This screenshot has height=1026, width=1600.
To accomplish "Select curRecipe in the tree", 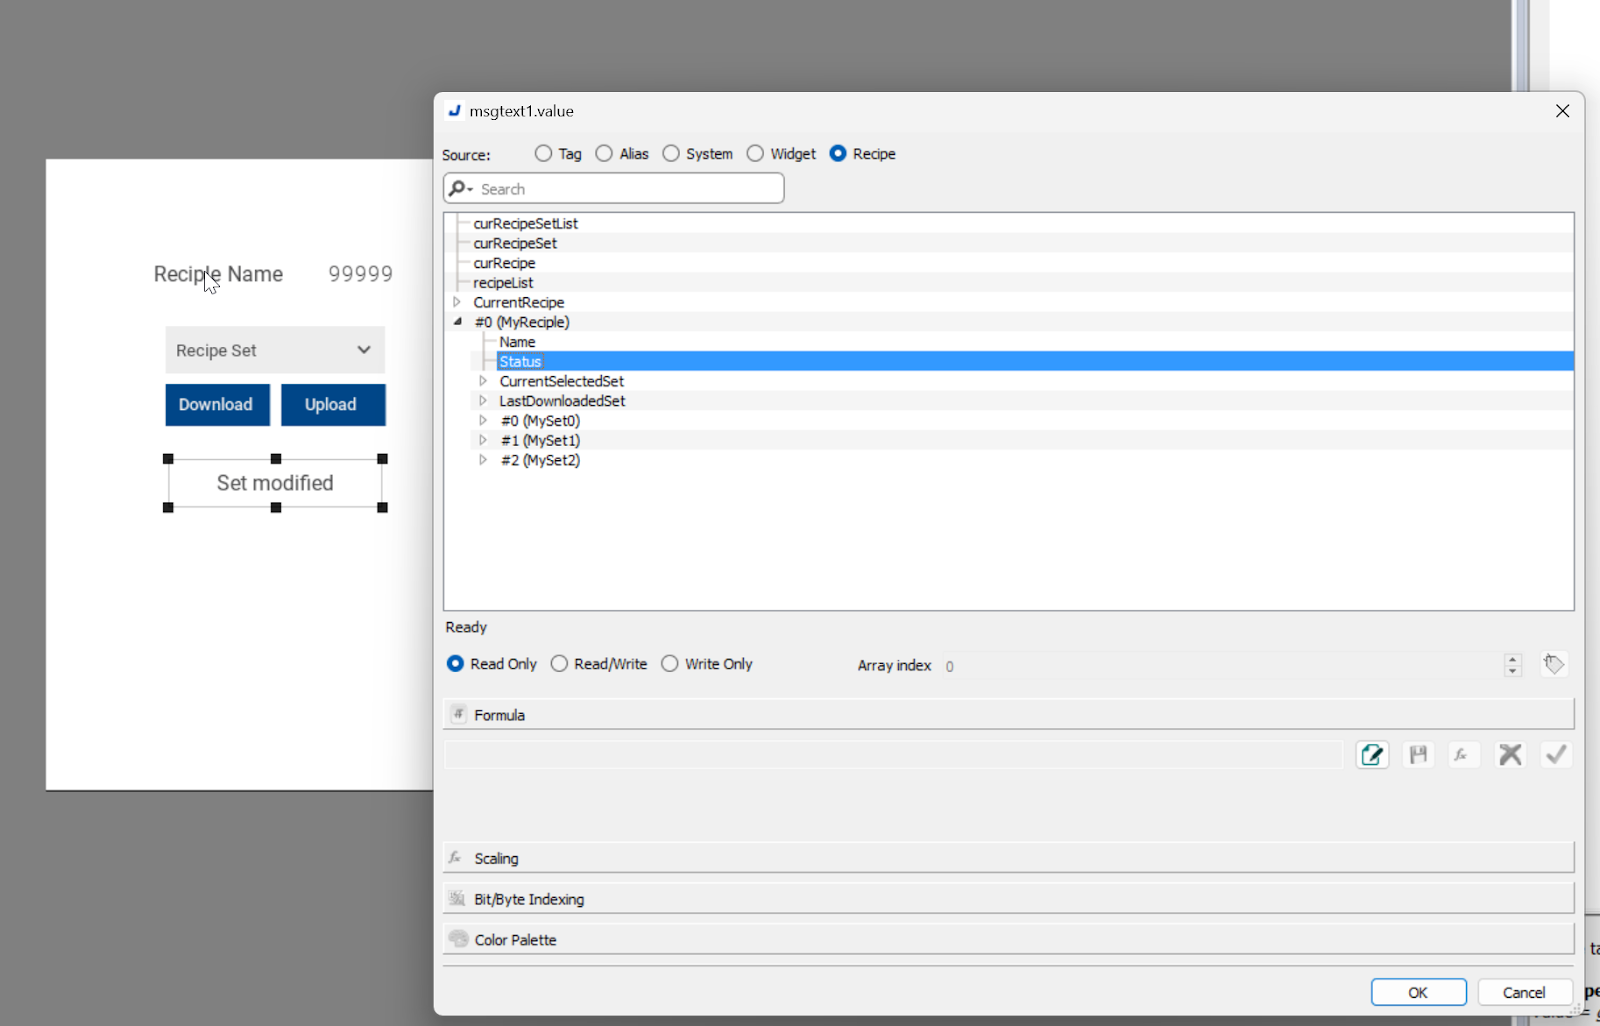I will pyautogui.click(x=504, y=263).
